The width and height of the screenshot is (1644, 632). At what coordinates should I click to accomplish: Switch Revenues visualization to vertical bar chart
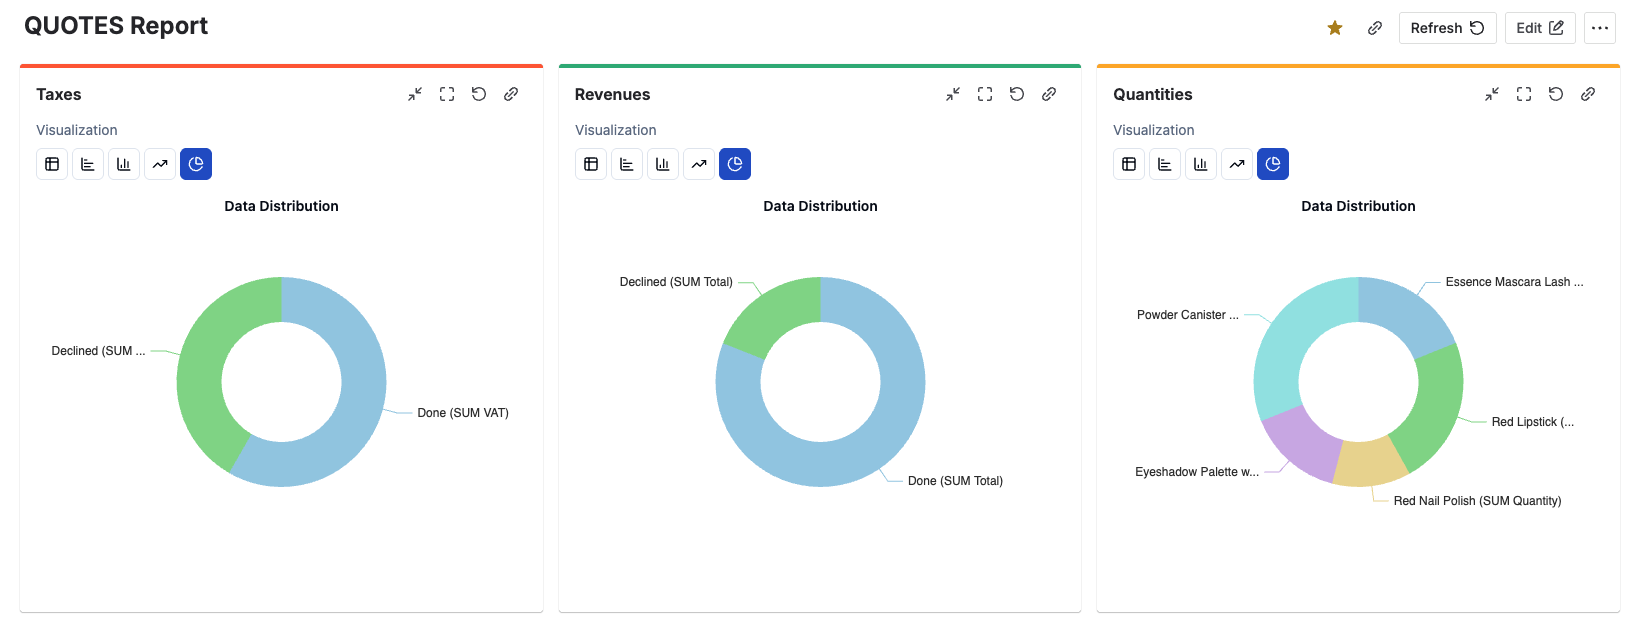click(x=663, y=164)
